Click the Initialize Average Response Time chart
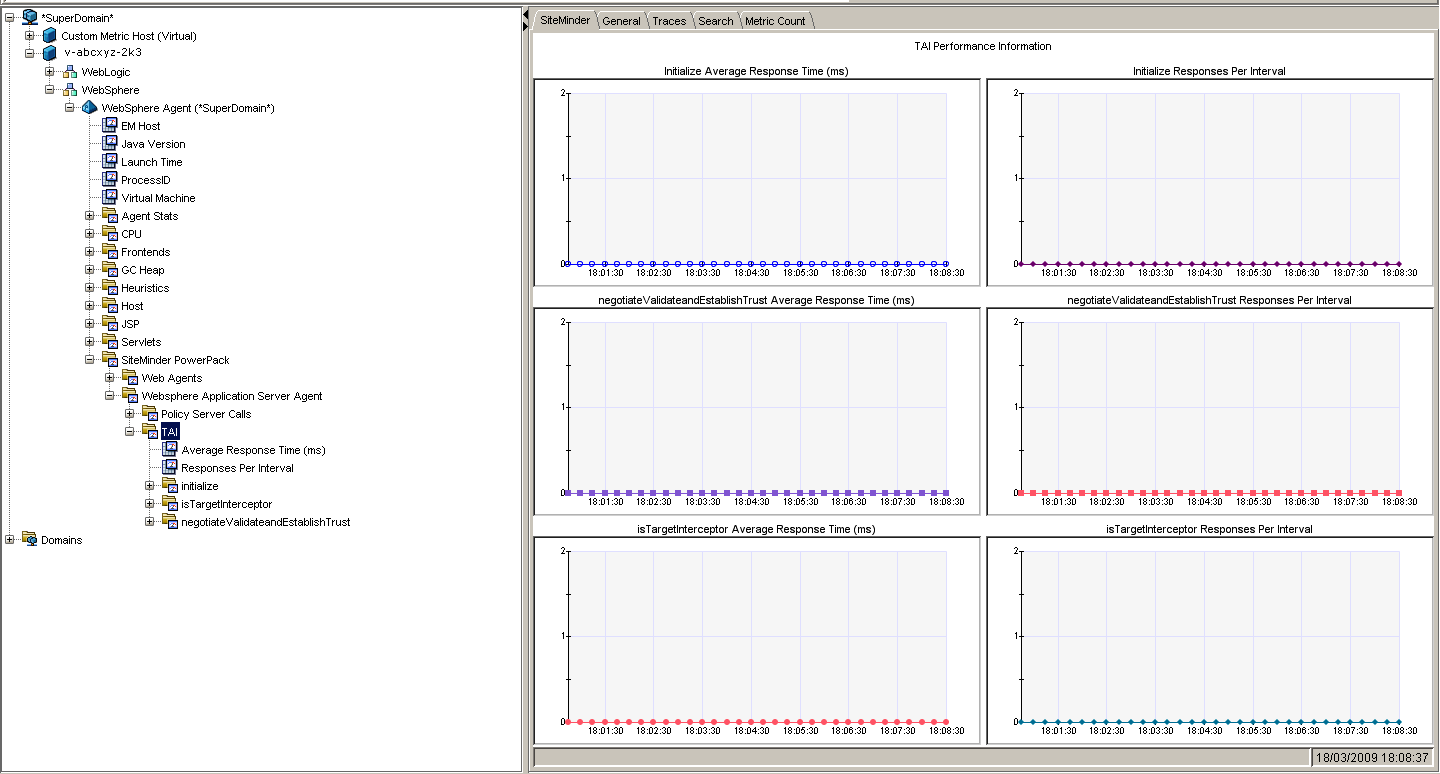The width and height of the screenshot is (1440, 774). (x=757, y=183)
